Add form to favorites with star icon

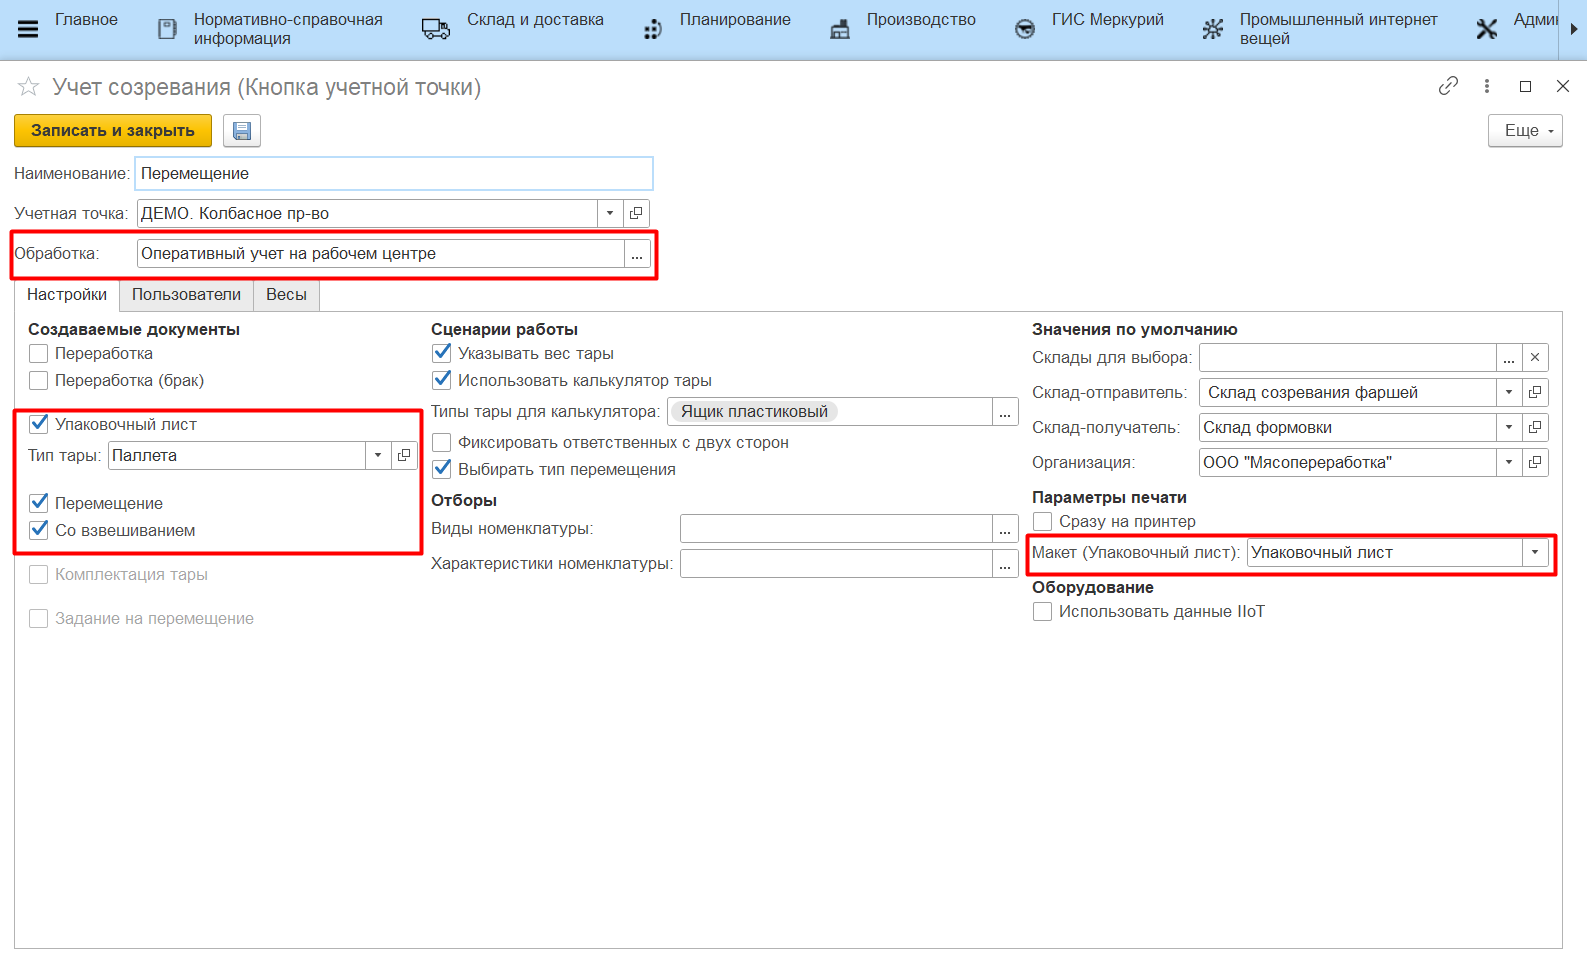coord(28,87)
